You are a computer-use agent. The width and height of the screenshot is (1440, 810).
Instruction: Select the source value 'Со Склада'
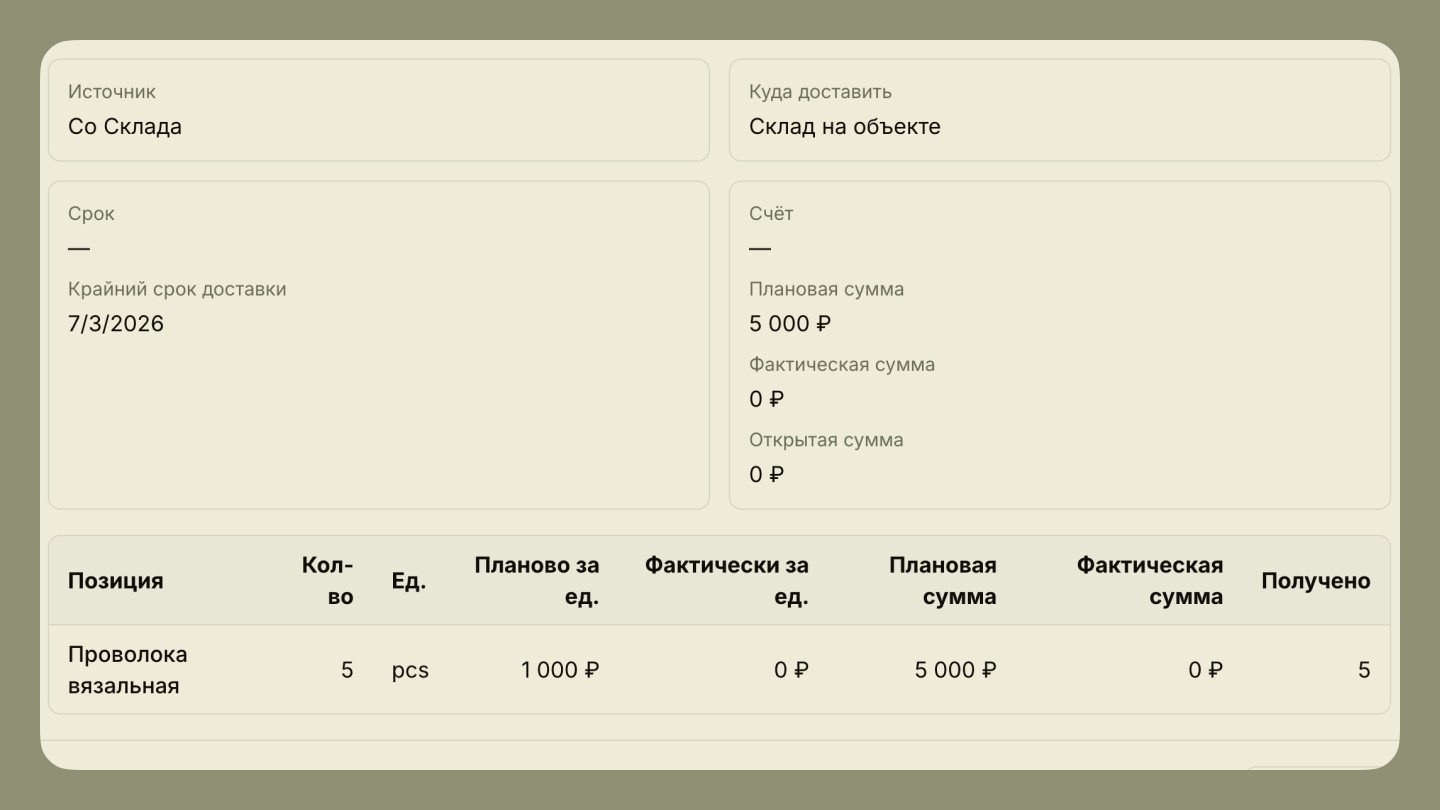[x=125, y=127]
